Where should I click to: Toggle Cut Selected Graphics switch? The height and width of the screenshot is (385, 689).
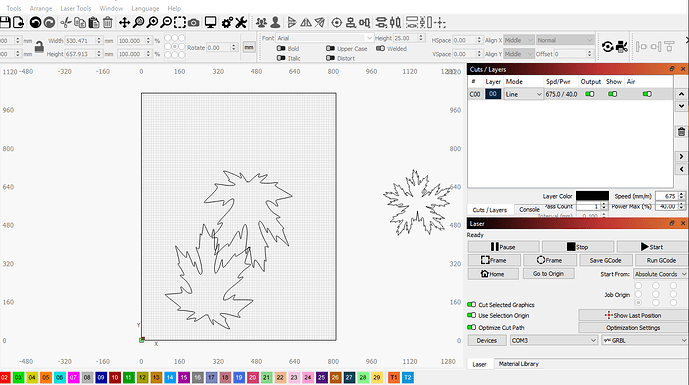pyautogui.click(x=471, y=305)
